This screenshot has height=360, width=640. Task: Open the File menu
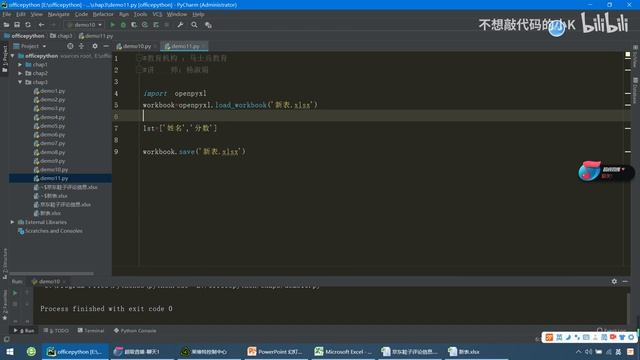[7, 14]
